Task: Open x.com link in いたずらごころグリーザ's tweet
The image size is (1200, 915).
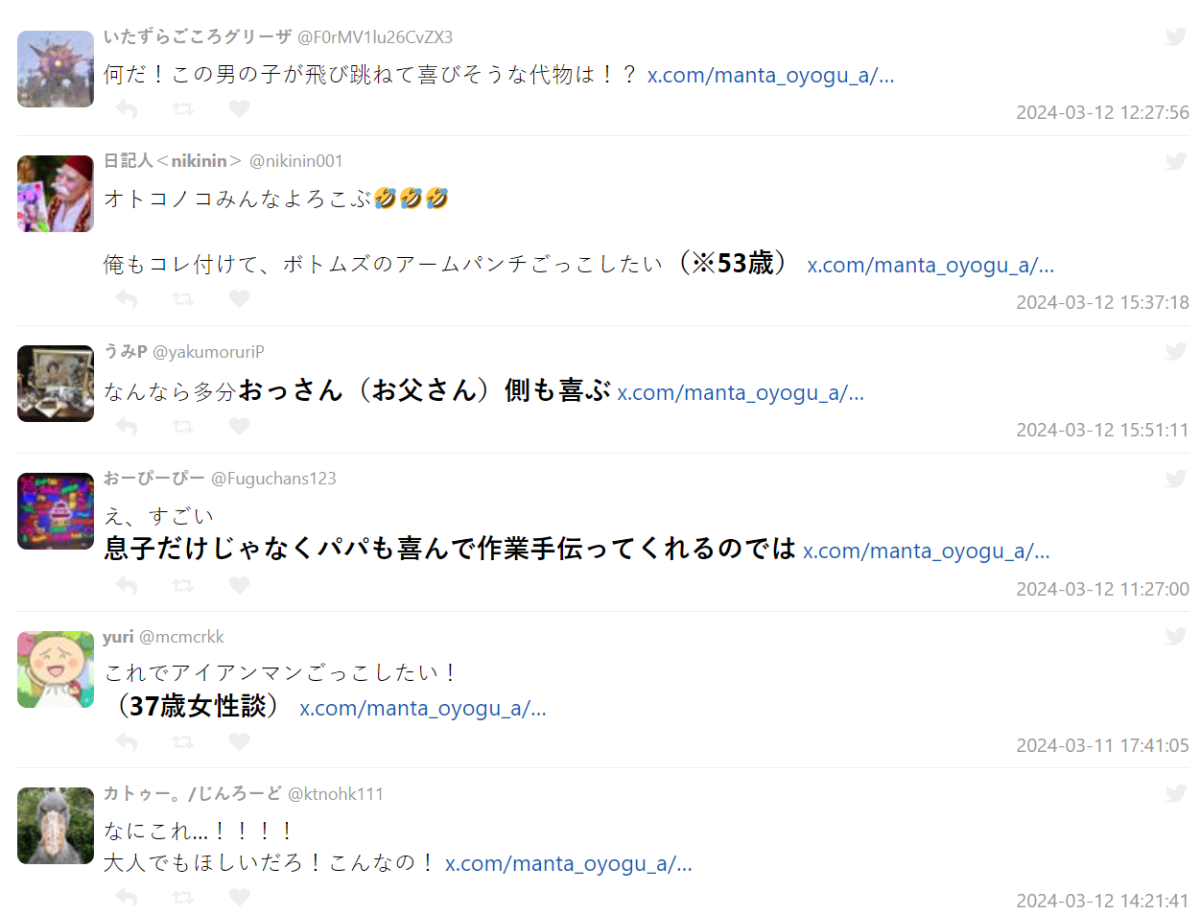Action: [x=771, y=75]
